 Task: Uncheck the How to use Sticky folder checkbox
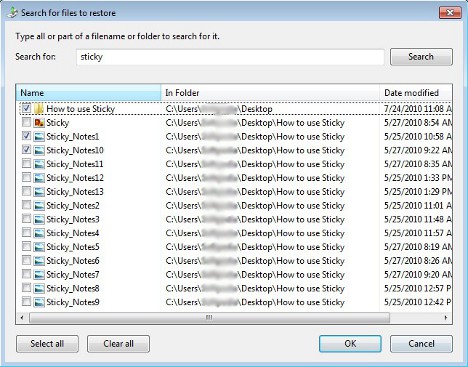pyautogui.click(x=26, y=108)
